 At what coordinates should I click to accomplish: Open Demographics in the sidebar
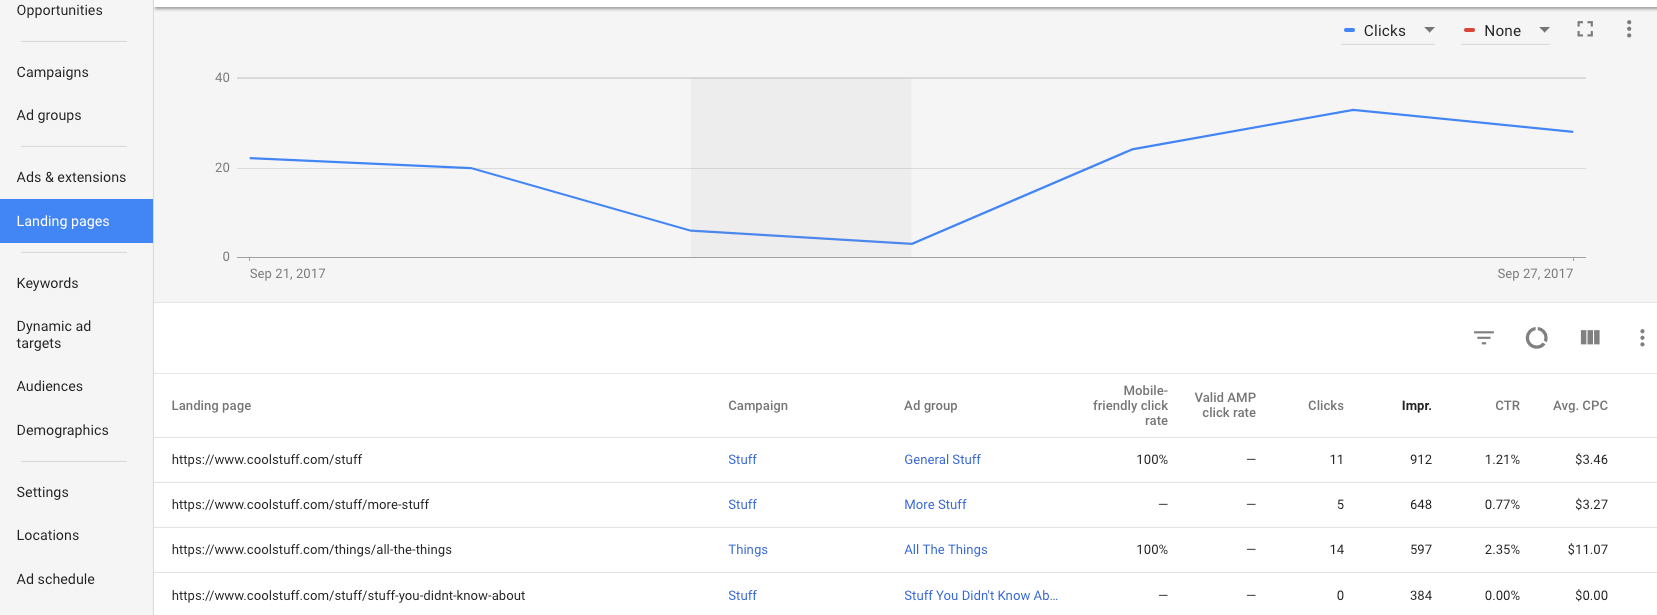point(63,430)
